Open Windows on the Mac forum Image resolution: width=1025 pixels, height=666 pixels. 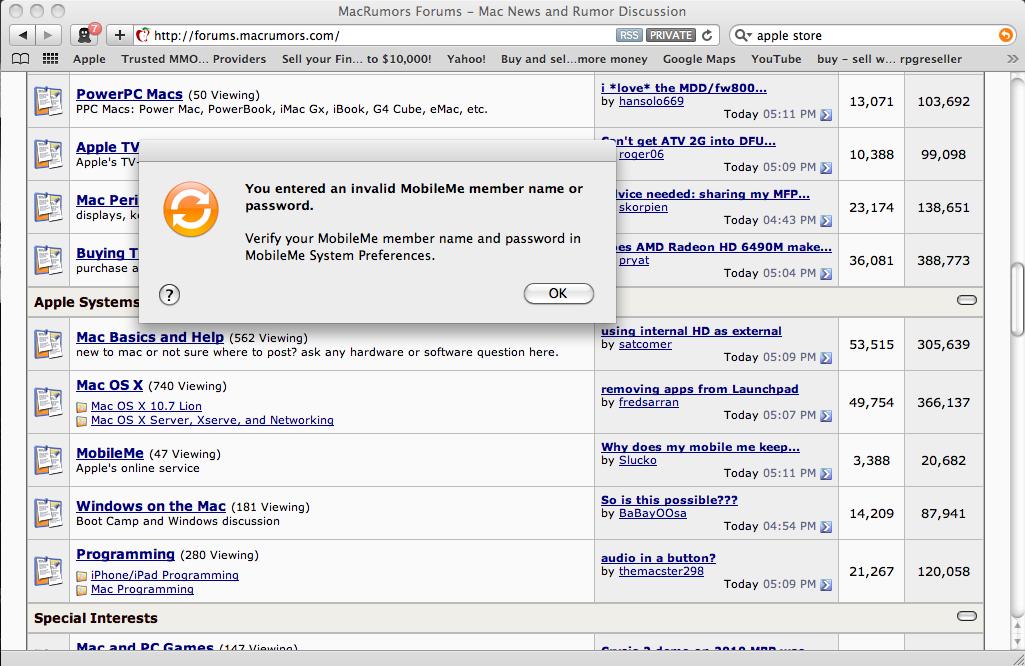151,506
